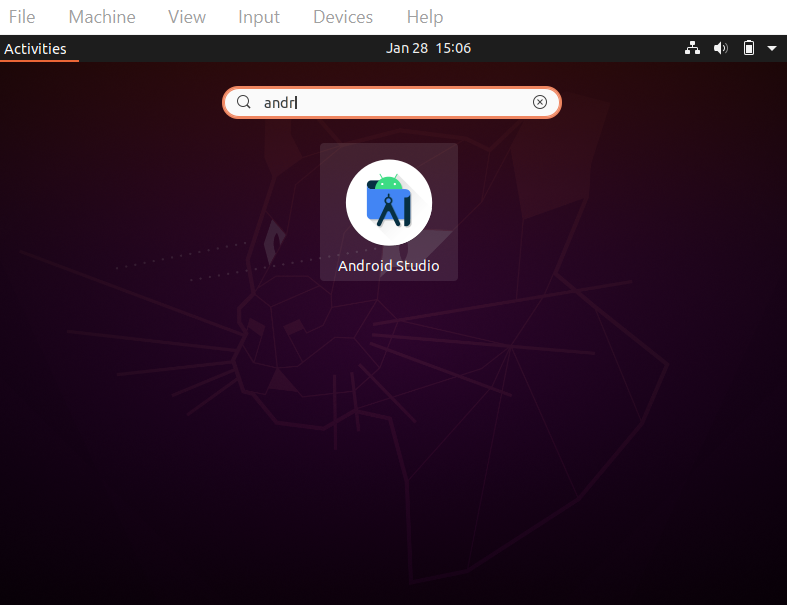Focus the search field containing "andr"
Image resolution: width=787 pixels, height=605 pixels.
tap(391, 102)
